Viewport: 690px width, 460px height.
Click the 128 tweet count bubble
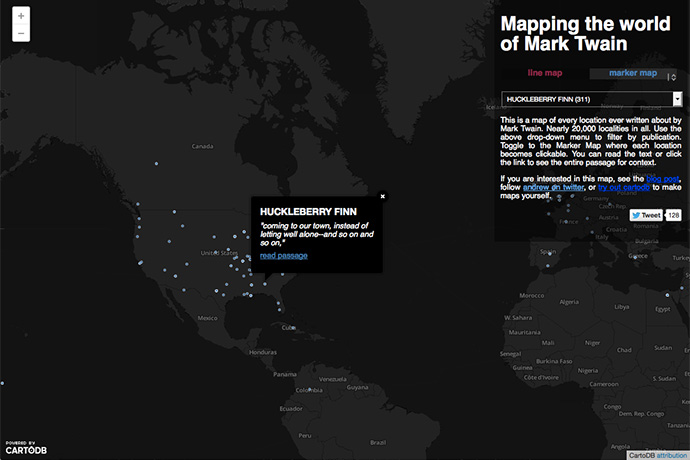(673, 215)
